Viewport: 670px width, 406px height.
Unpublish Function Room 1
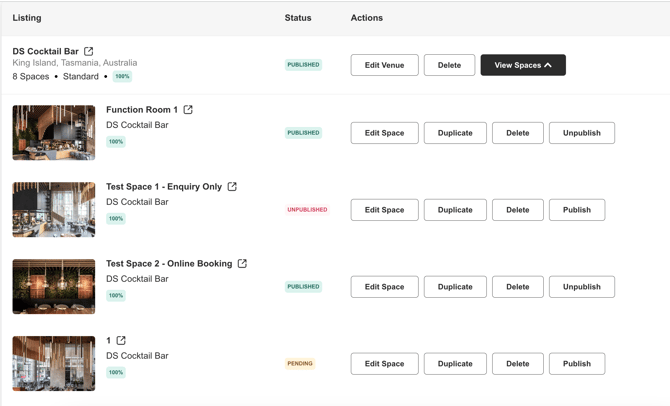(x=581, y=133)
